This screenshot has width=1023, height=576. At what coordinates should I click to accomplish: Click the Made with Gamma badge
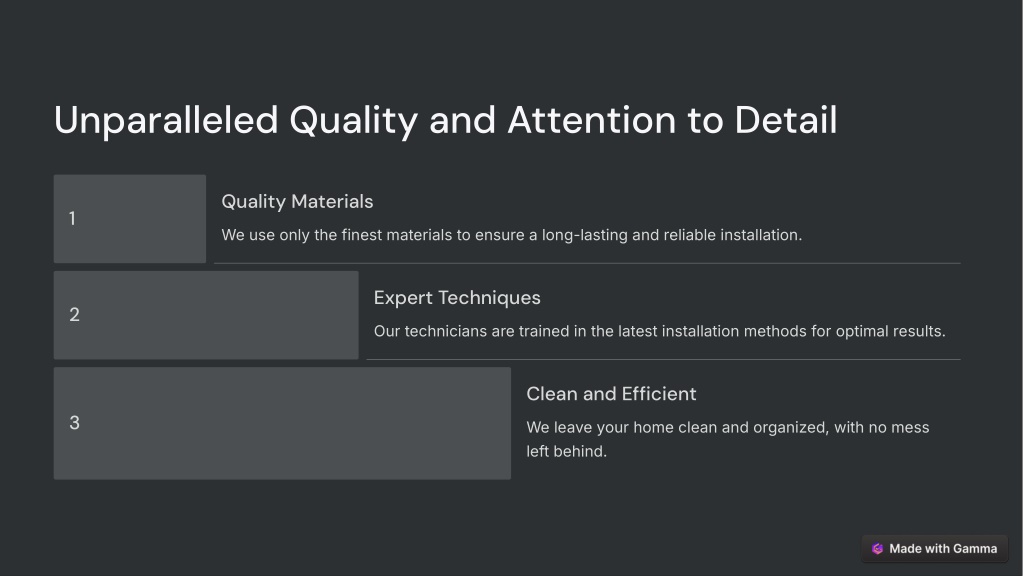(934, 549)
